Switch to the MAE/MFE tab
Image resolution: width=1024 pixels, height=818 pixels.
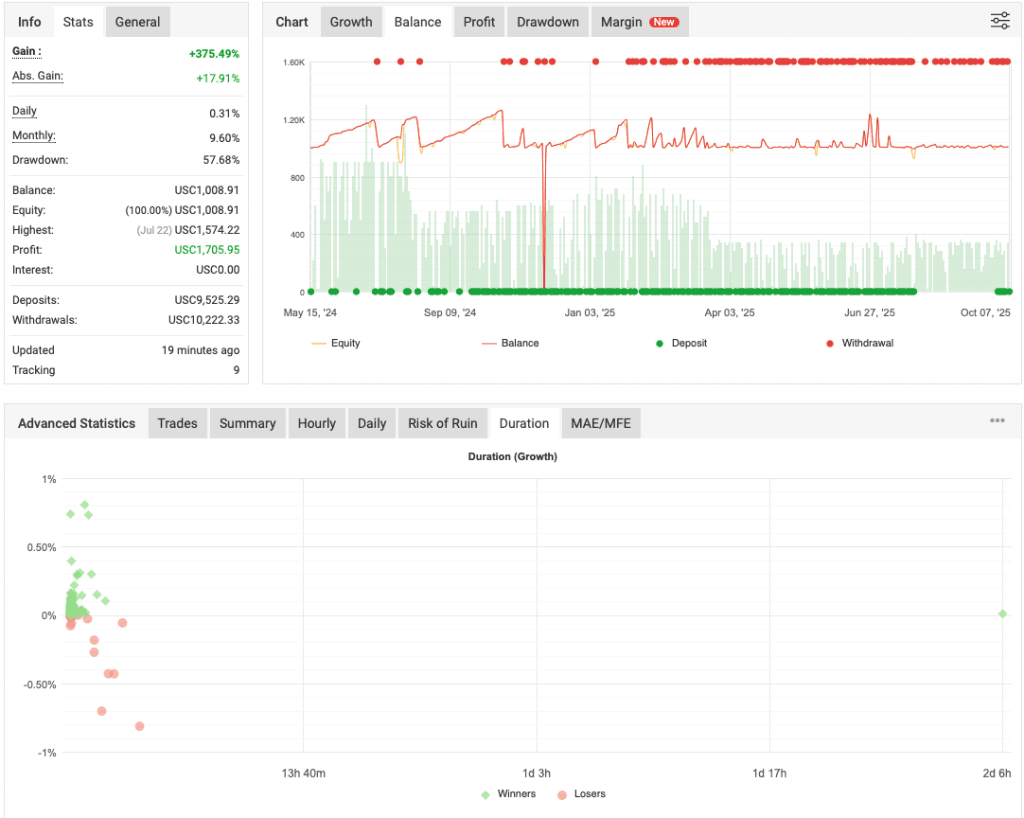coord(600,423)
